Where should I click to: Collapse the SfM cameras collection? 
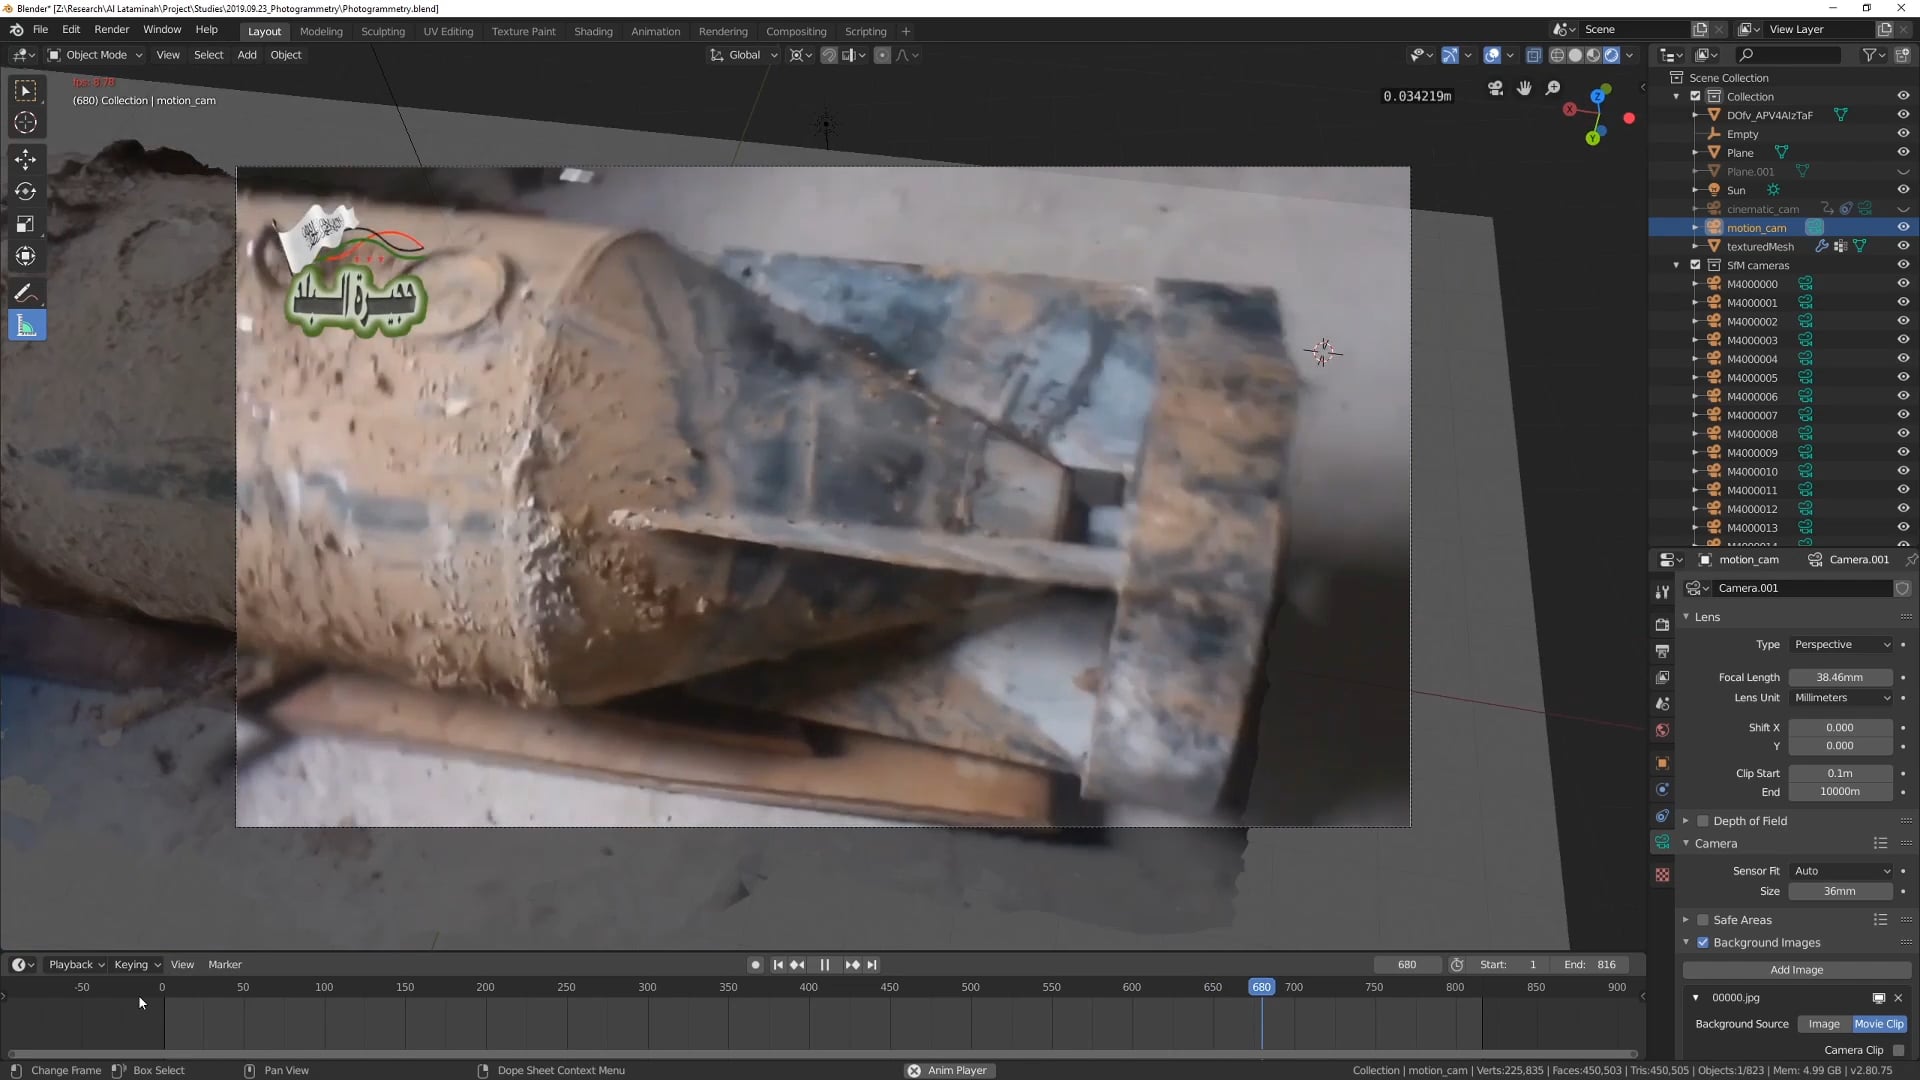(x=1677, y=265)
